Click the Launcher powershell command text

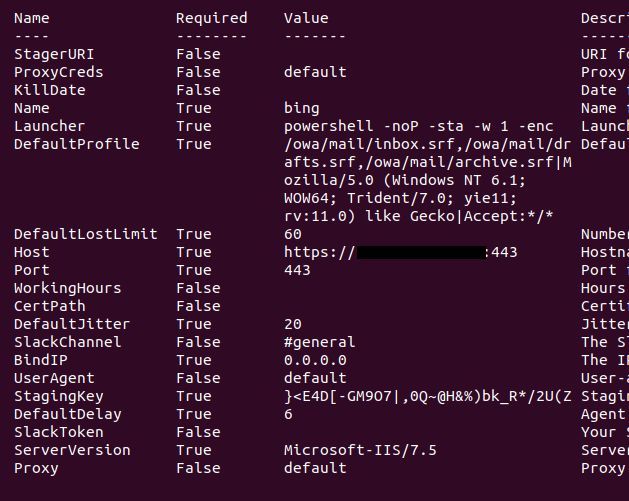(419, 127)
